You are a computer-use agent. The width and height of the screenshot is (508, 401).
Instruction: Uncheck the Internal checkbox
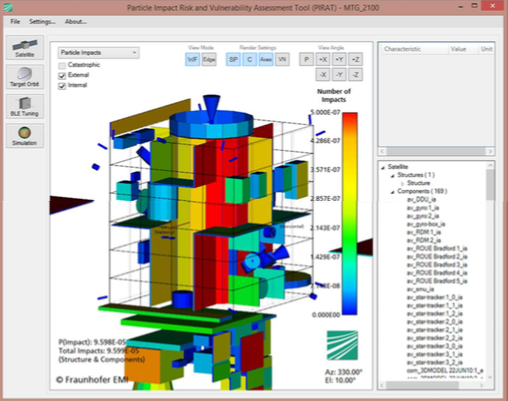62,86
